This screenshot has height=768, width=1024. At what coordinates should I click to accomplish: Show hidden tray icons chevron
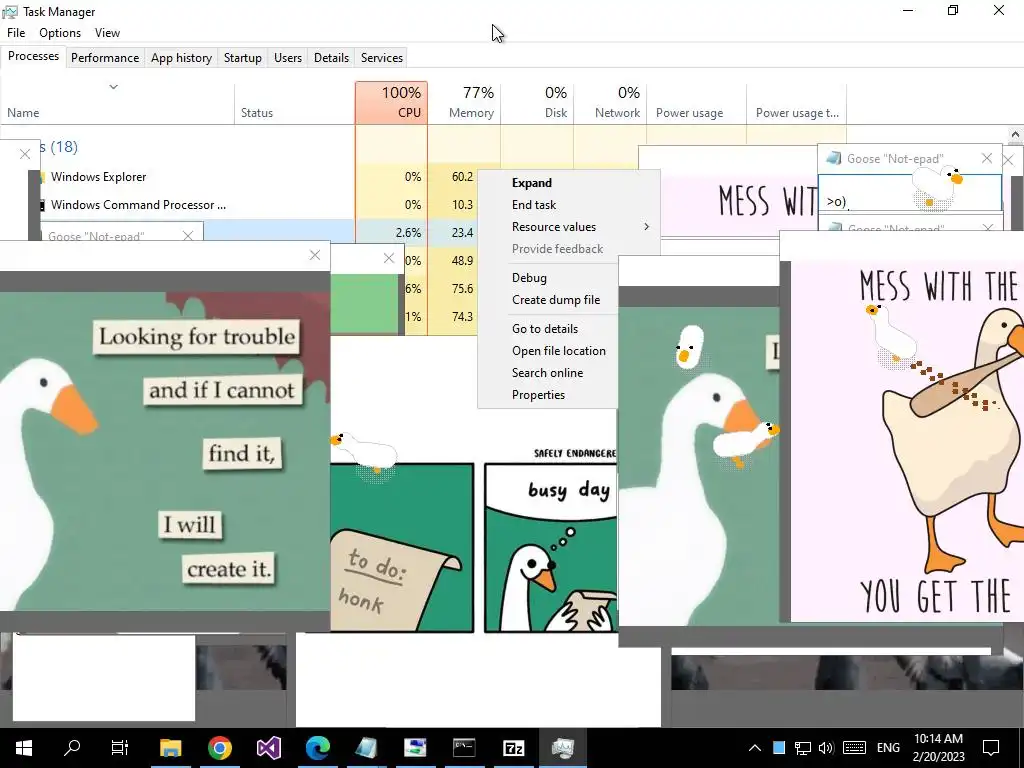point(754,748)
